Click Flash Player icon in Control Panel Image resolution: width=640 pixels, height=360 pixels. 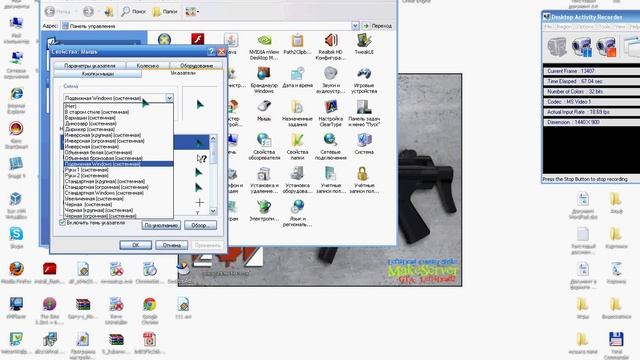pos(198,39)
